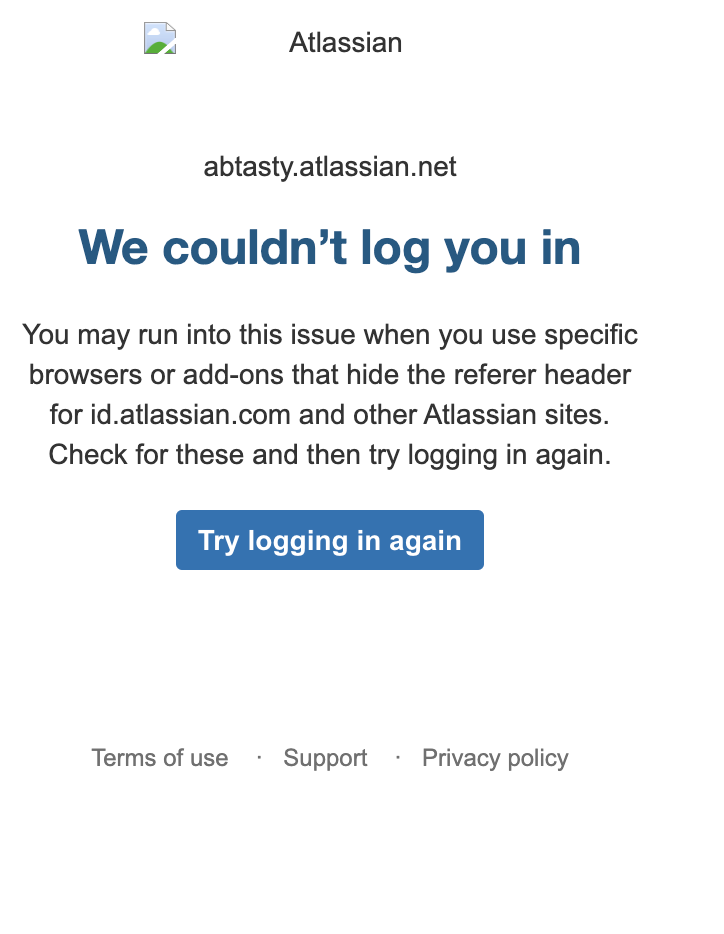Image resolution: width=724 pixels, height=934 pixels.
Task: Click the separator dot between Terms and Support
Action: click(257, 758)
